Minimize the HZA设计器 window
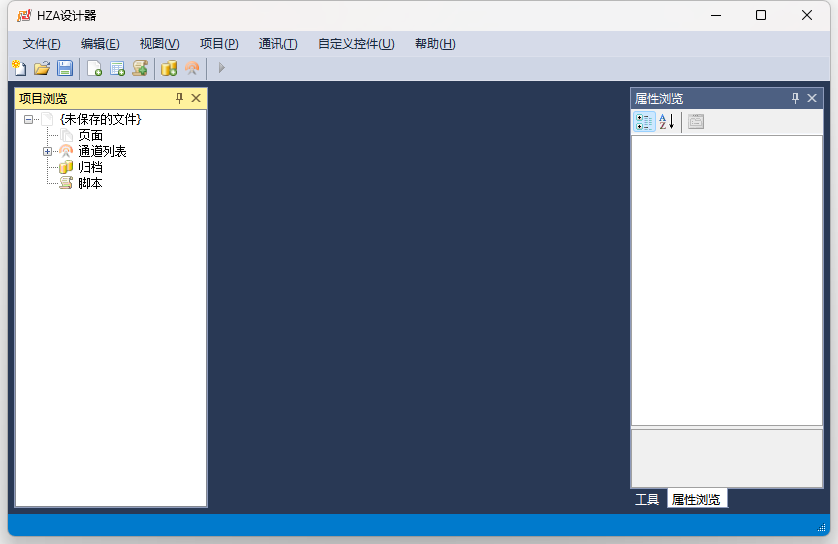Image resolution: width=838 pixels, height=544 pixels. [x=716, y=15]
